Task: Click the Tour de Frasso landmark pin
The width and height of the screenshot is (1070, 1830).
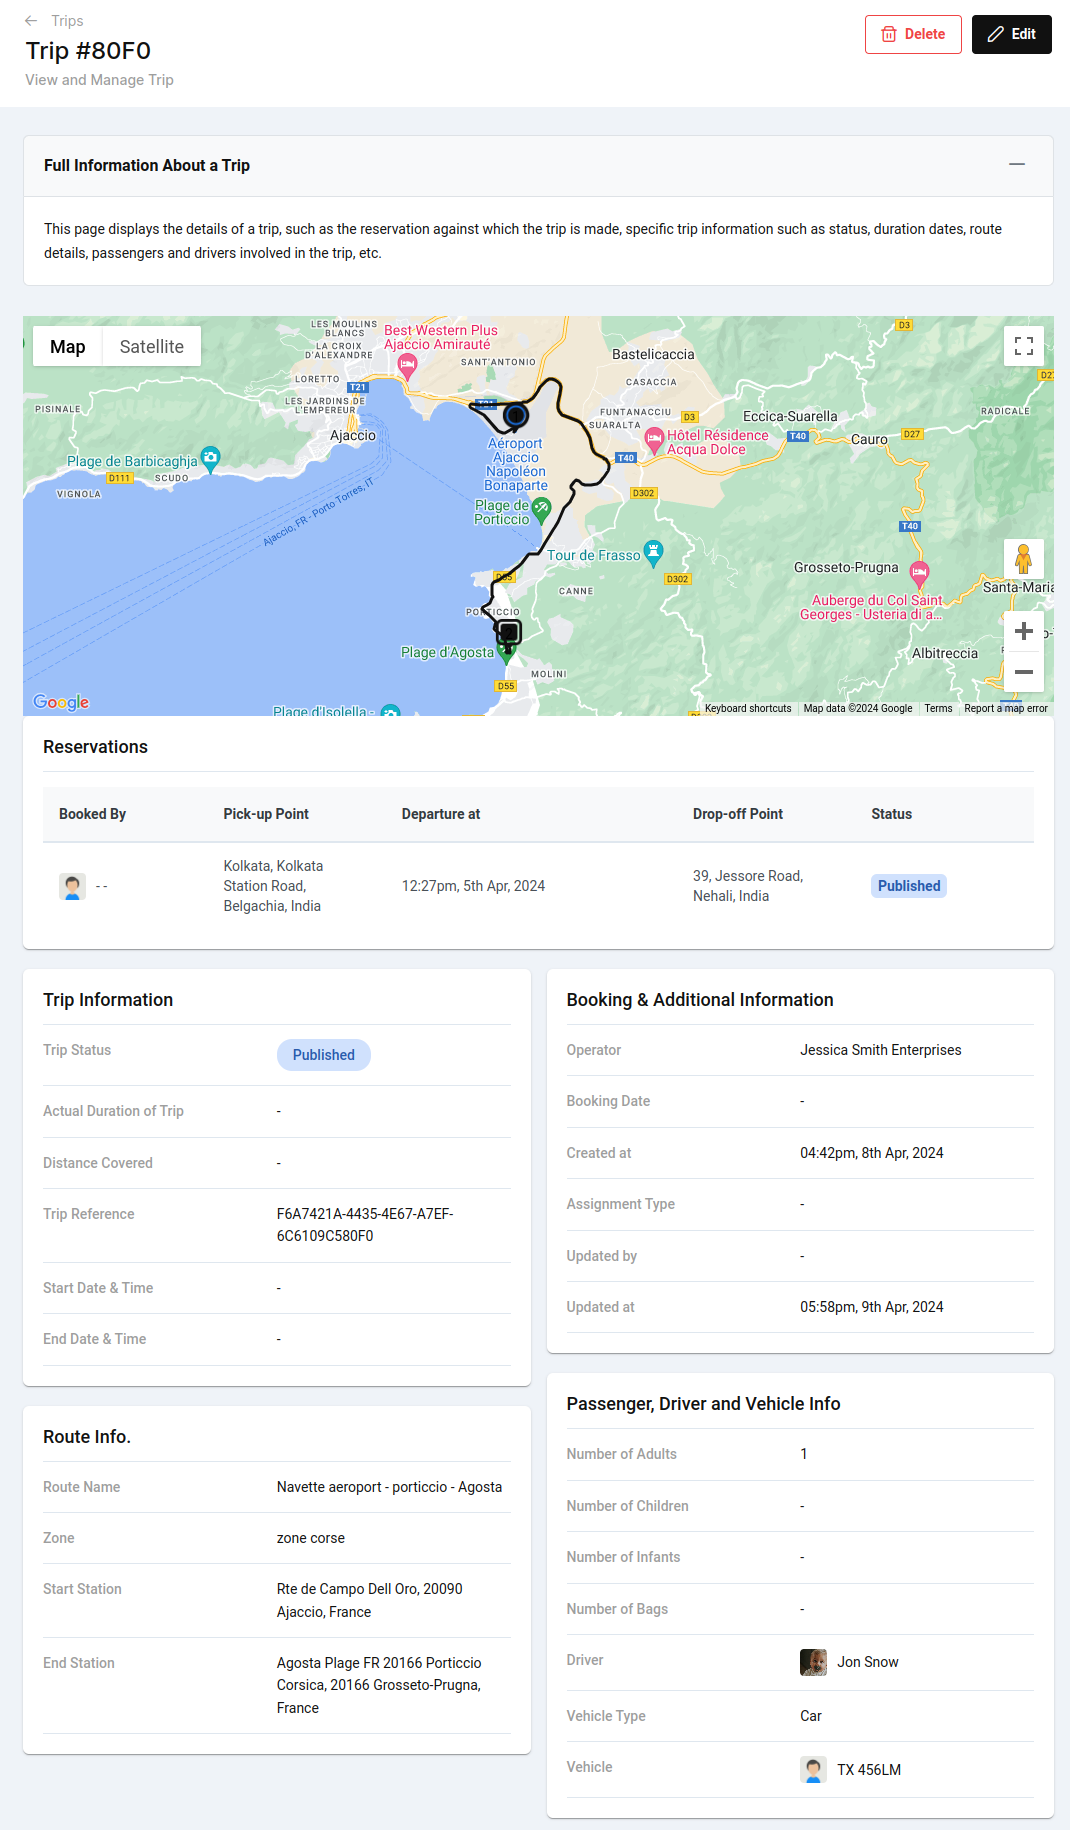Action: click(x=653, y=550)
